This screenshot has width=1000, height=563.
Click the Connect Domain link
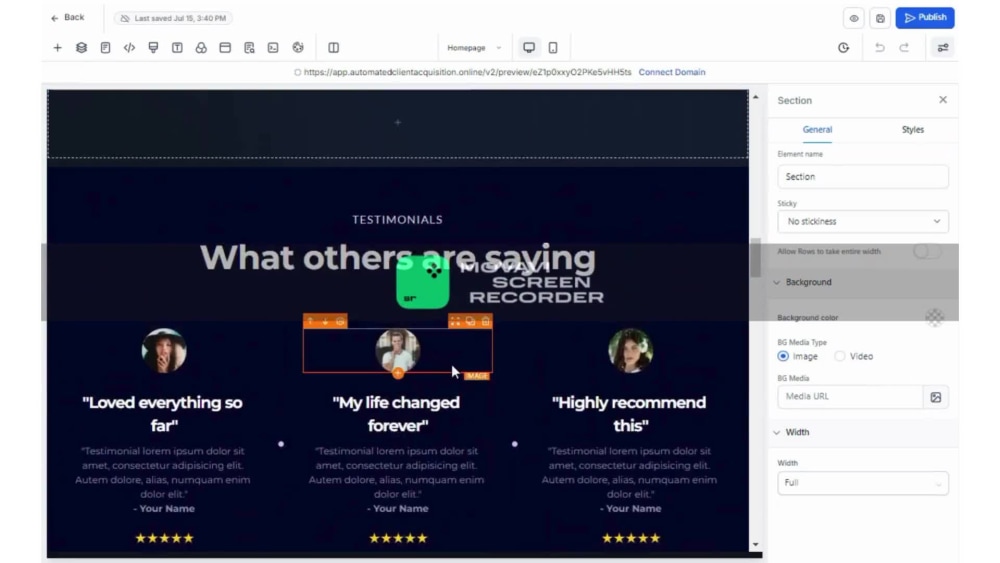tap(672, 72)
